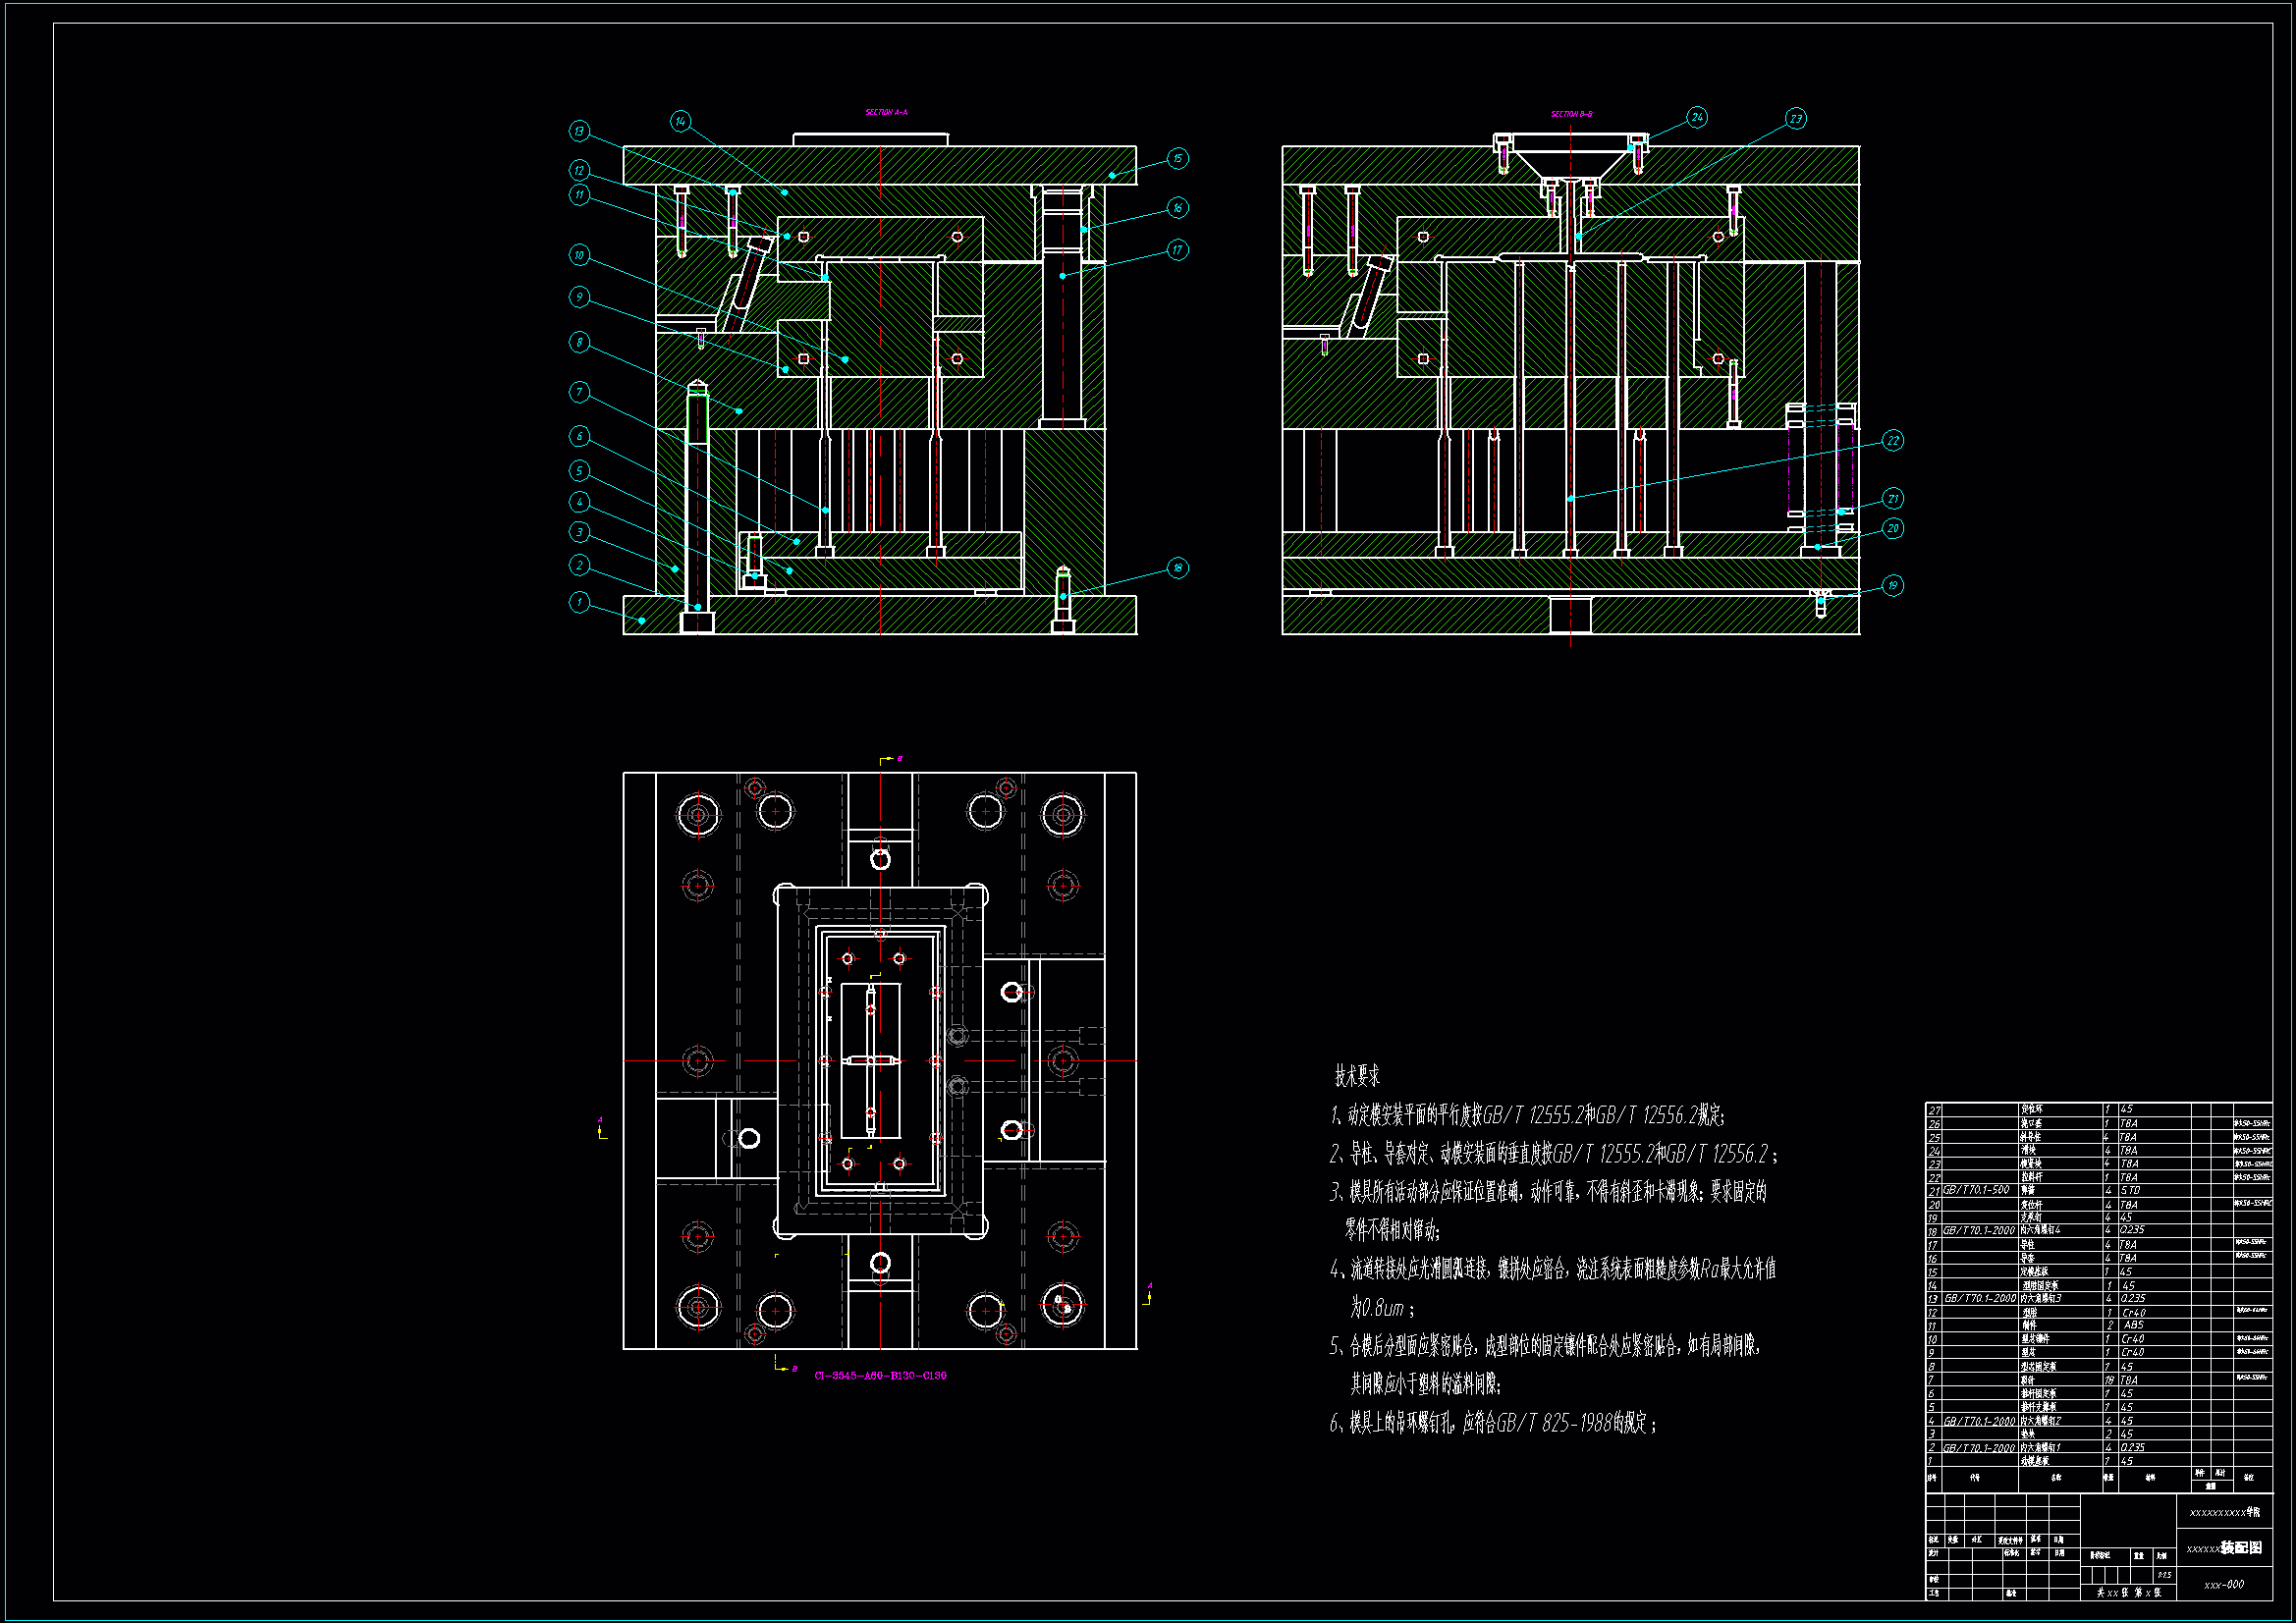Select part balloon number 17

[1178, 250]
